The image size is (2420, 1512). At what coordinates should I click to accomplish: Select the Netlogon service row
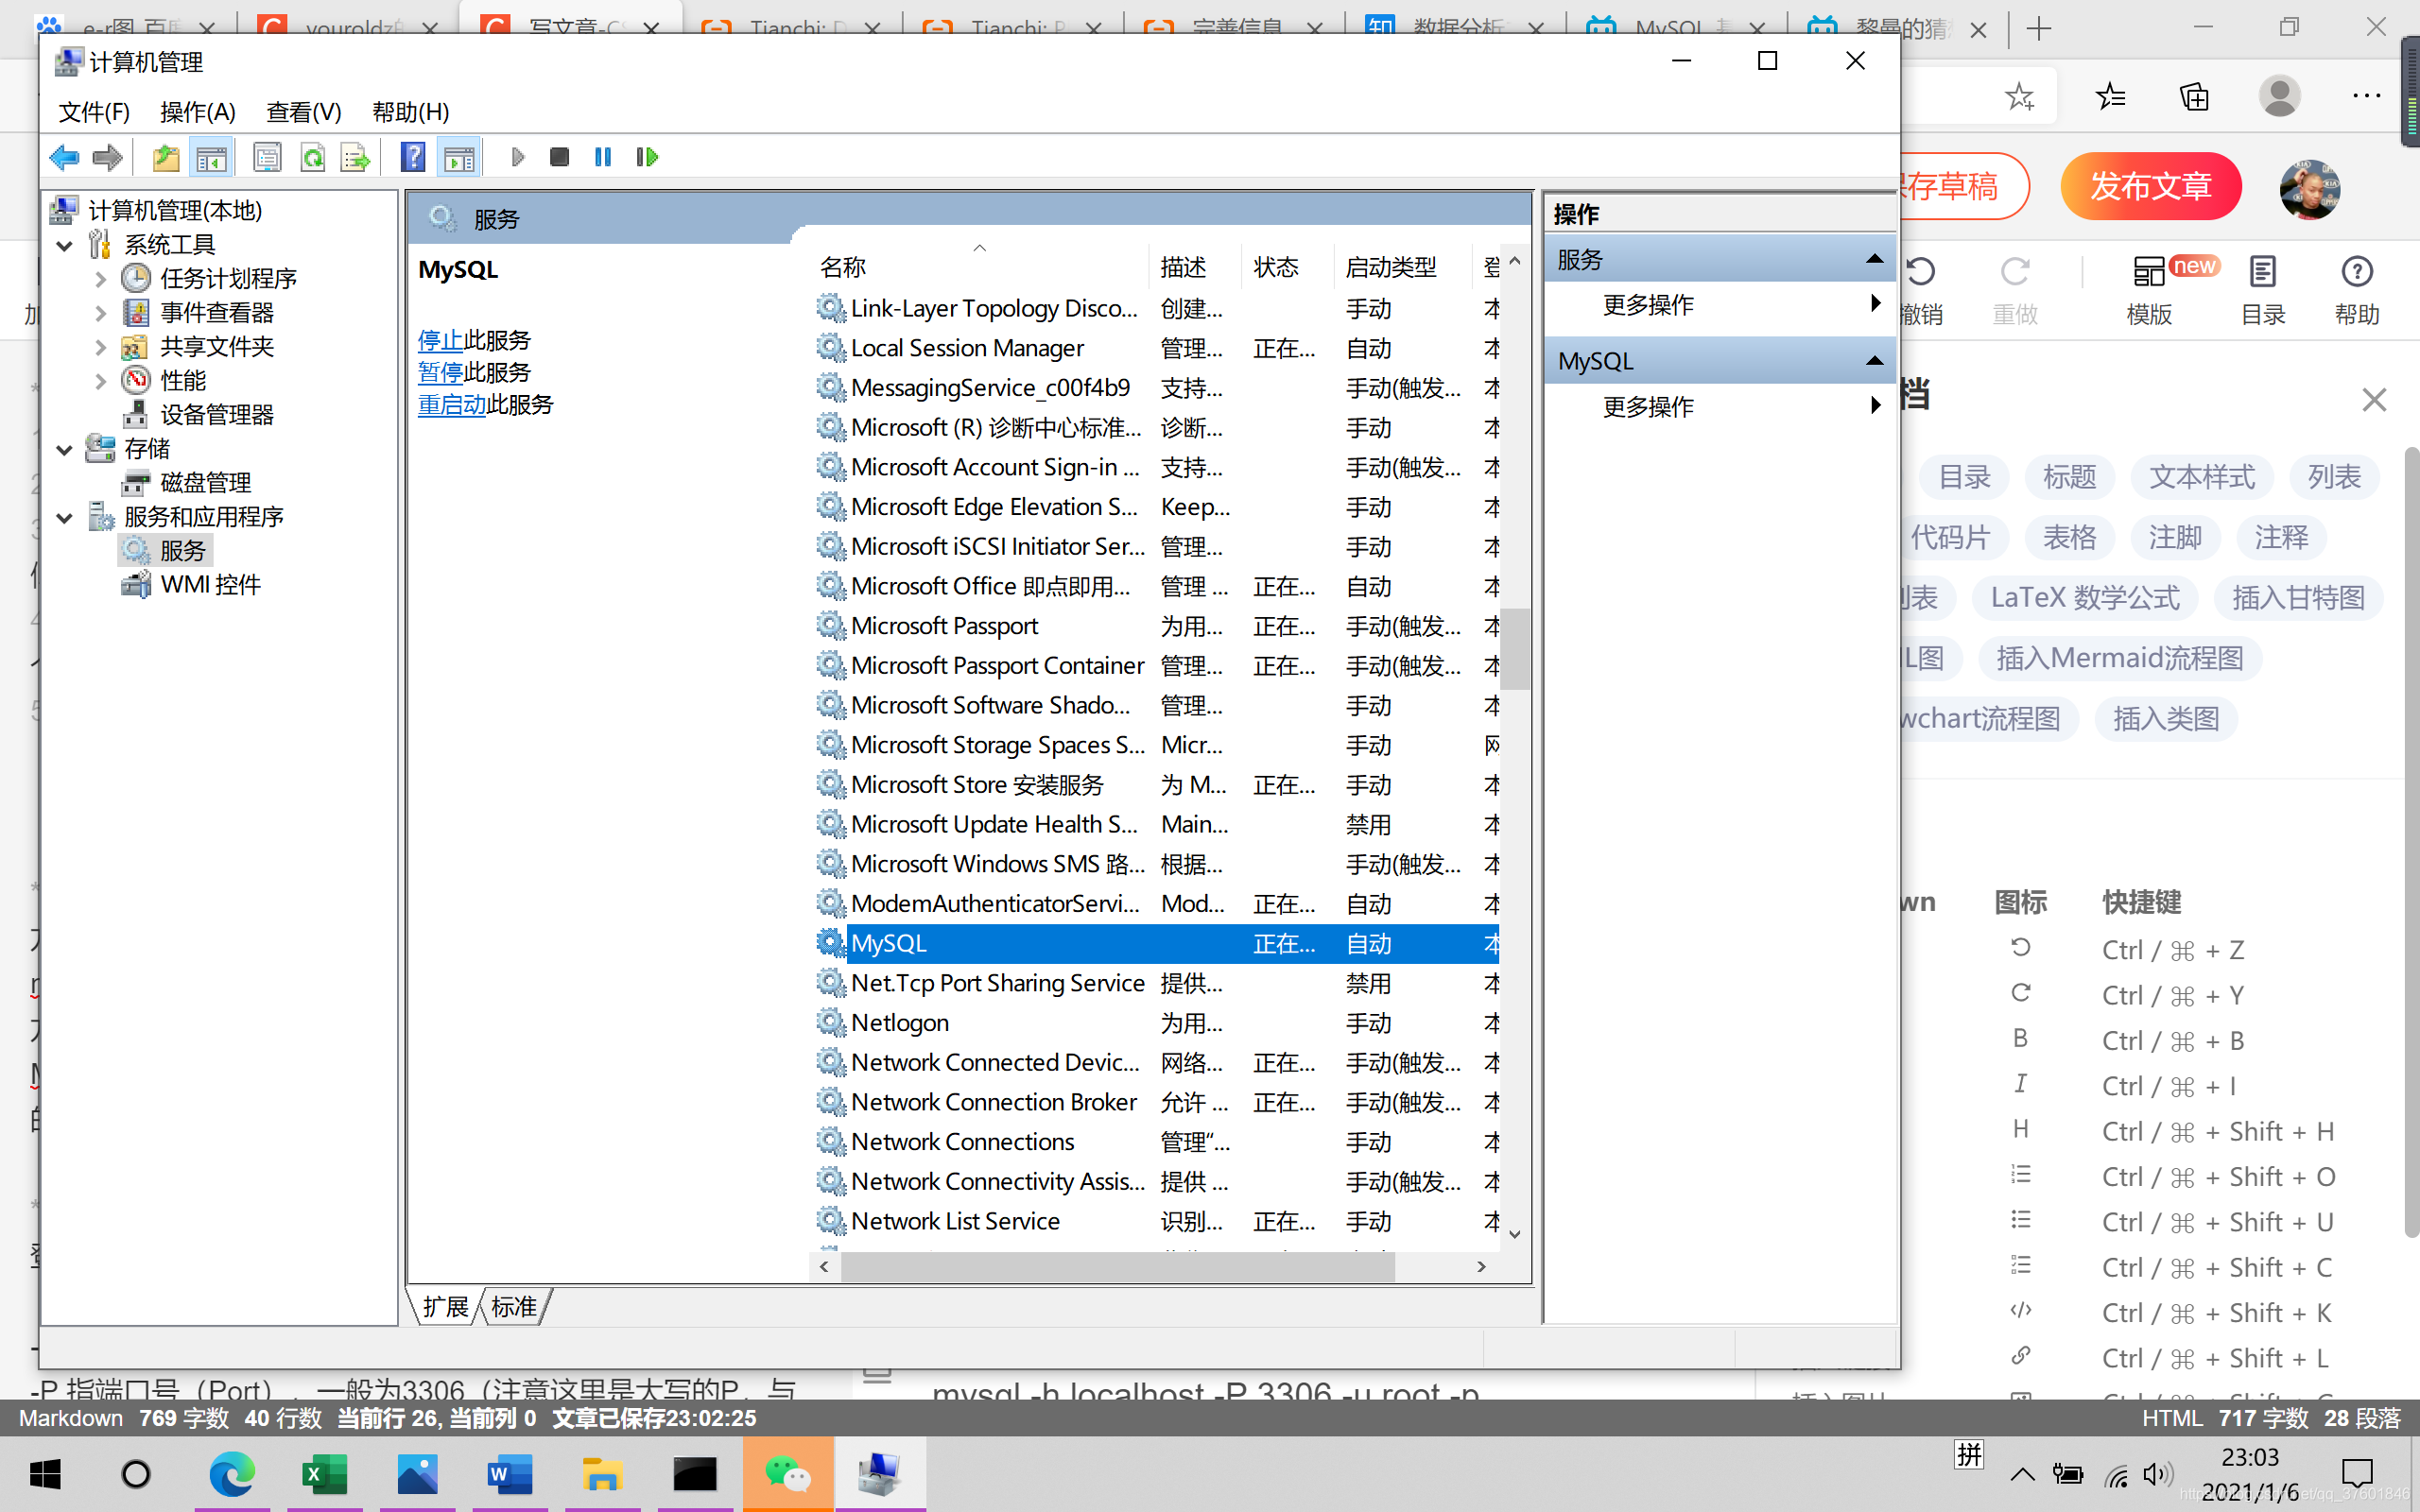point(1155,1022)
